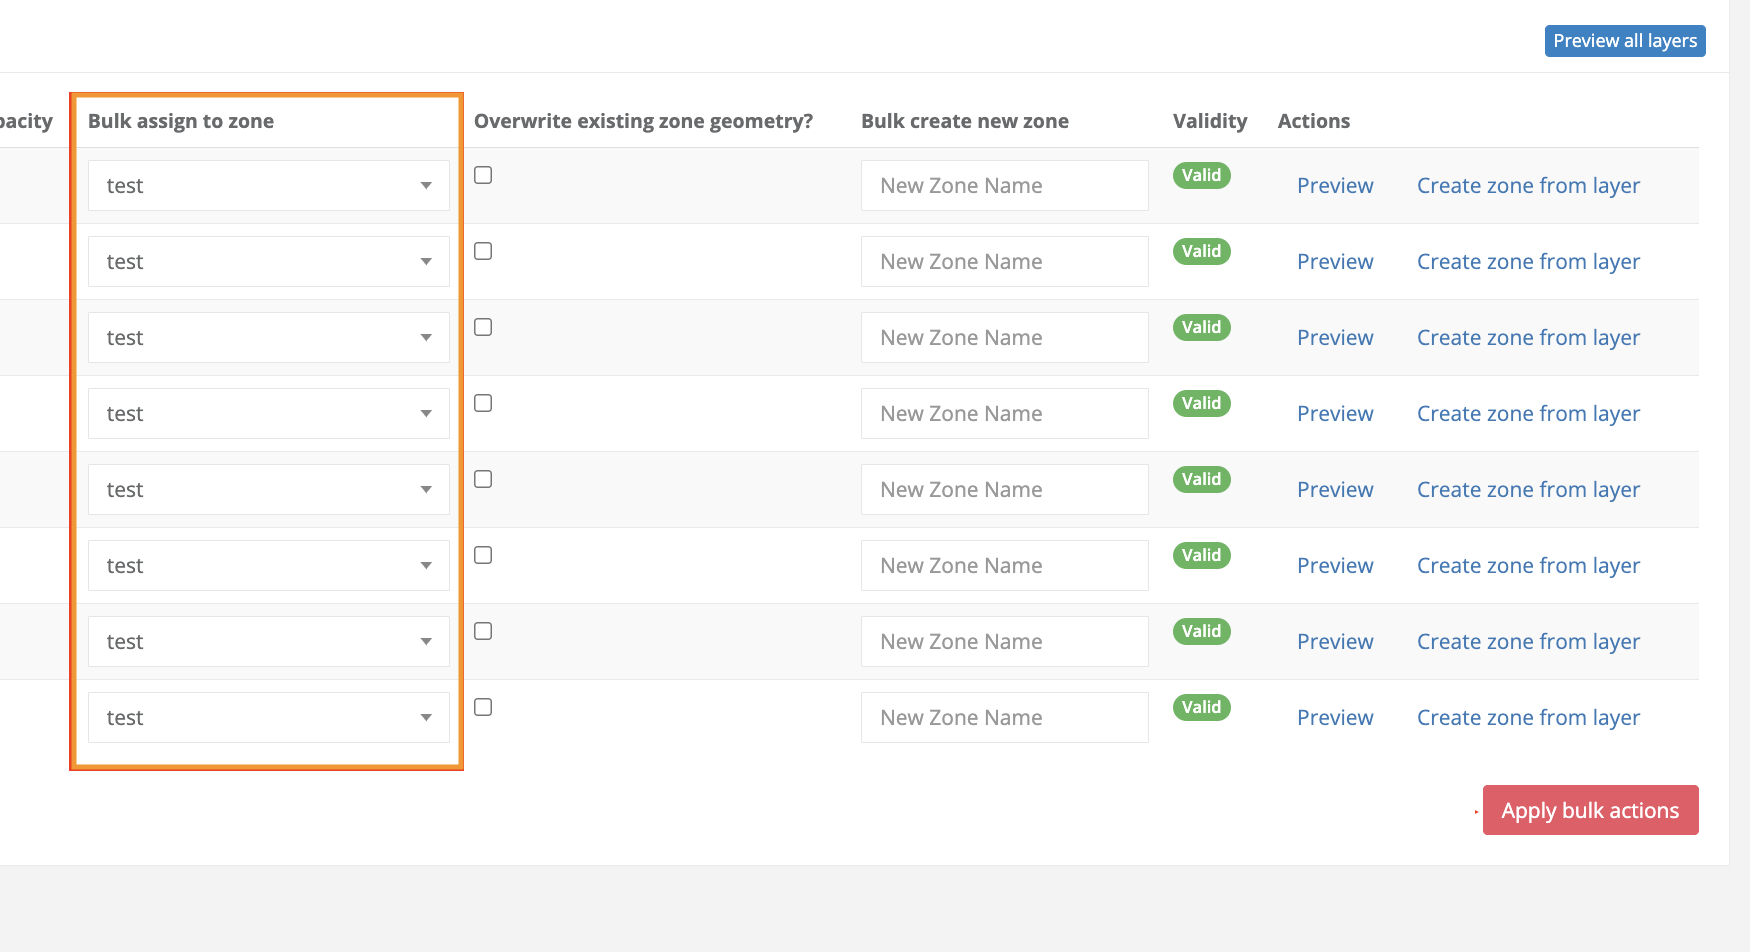The height and width of the screenshot is (952, 1750).
Task: Click the Valid badge in the seventh row
Action: pos(1201,632)
